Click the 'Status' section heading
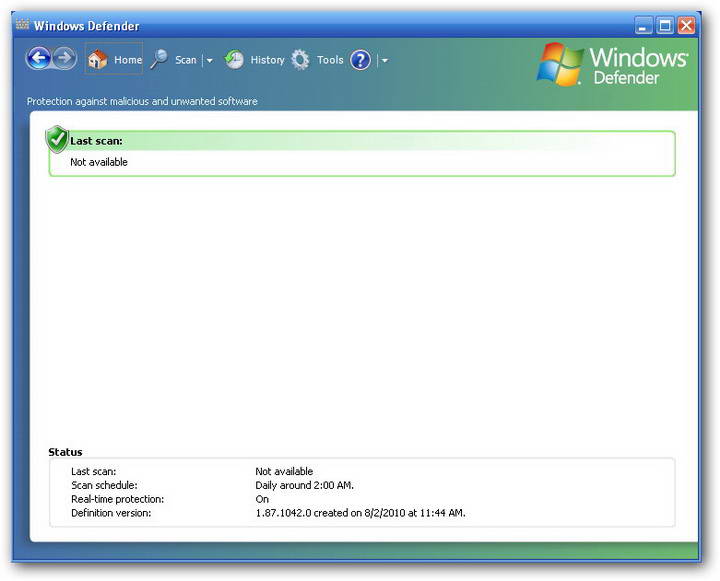 click(65, 452)
